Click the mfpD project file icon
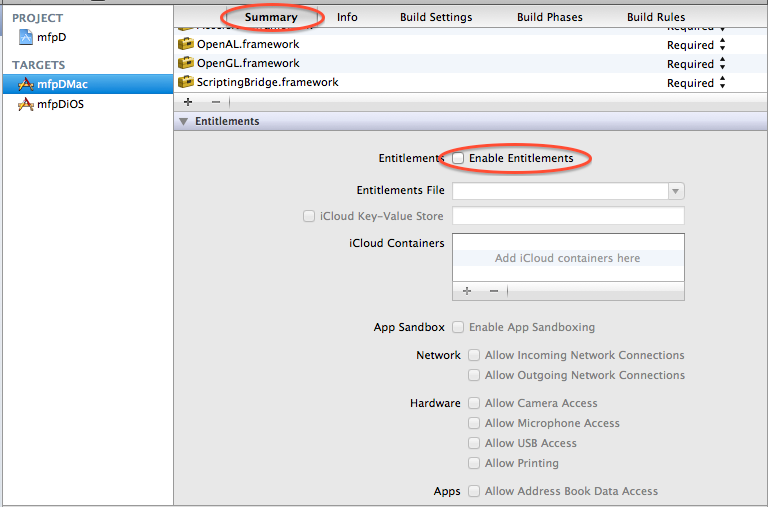Image resolution: width=768 pixels, height=507 pixels. pyautogui.click(x=26, y=38)
